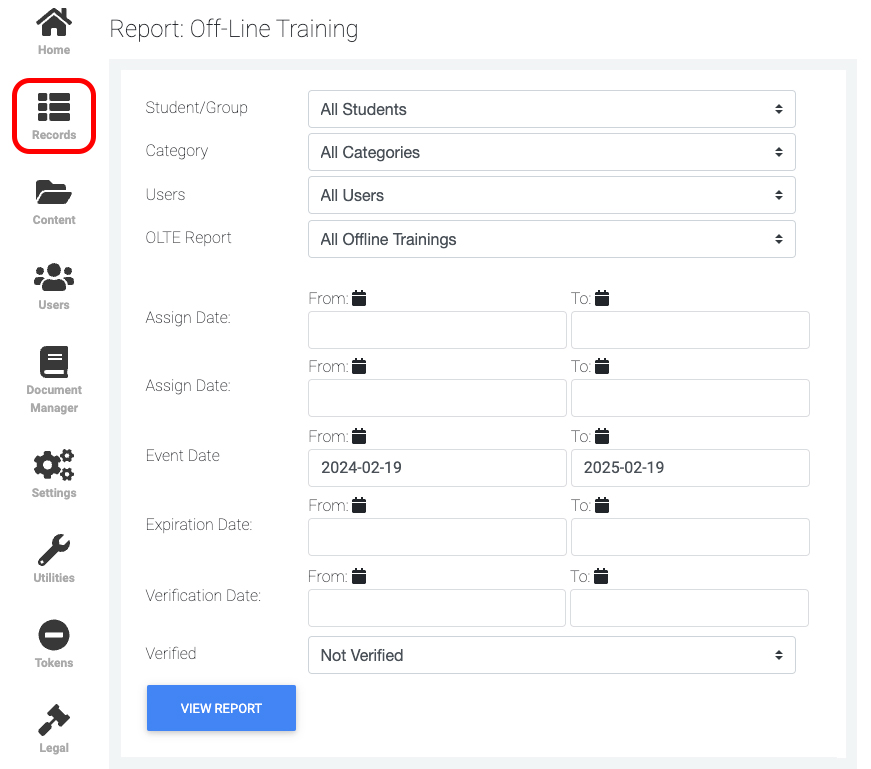Click the Event Date label
The image size is (871, 769).
click(x=183, y=456)
